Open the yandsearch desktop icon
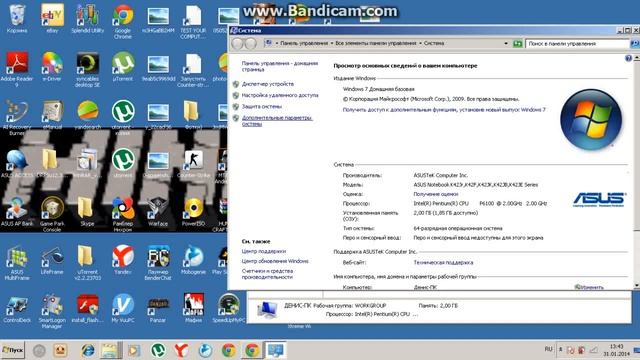Viewport: 640px width, 360px height. [x=87, y=115]
